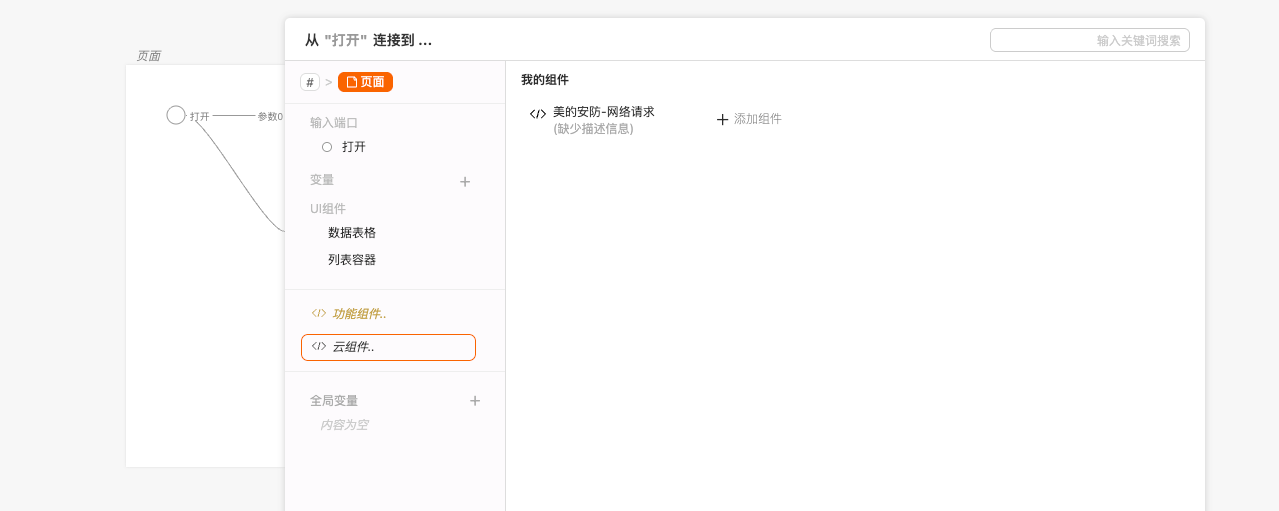Add a global variable via 全局变量 plus

(x=475, y=401)
